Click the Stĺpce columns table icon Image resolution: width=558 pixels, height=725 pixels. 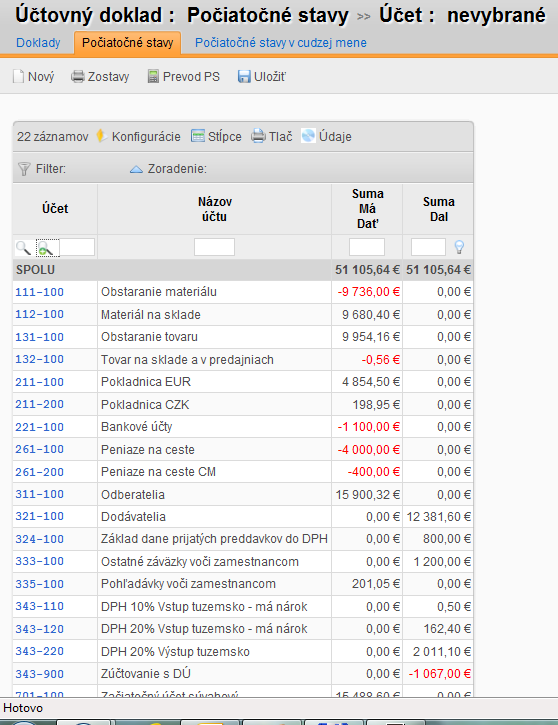(198, 136)
